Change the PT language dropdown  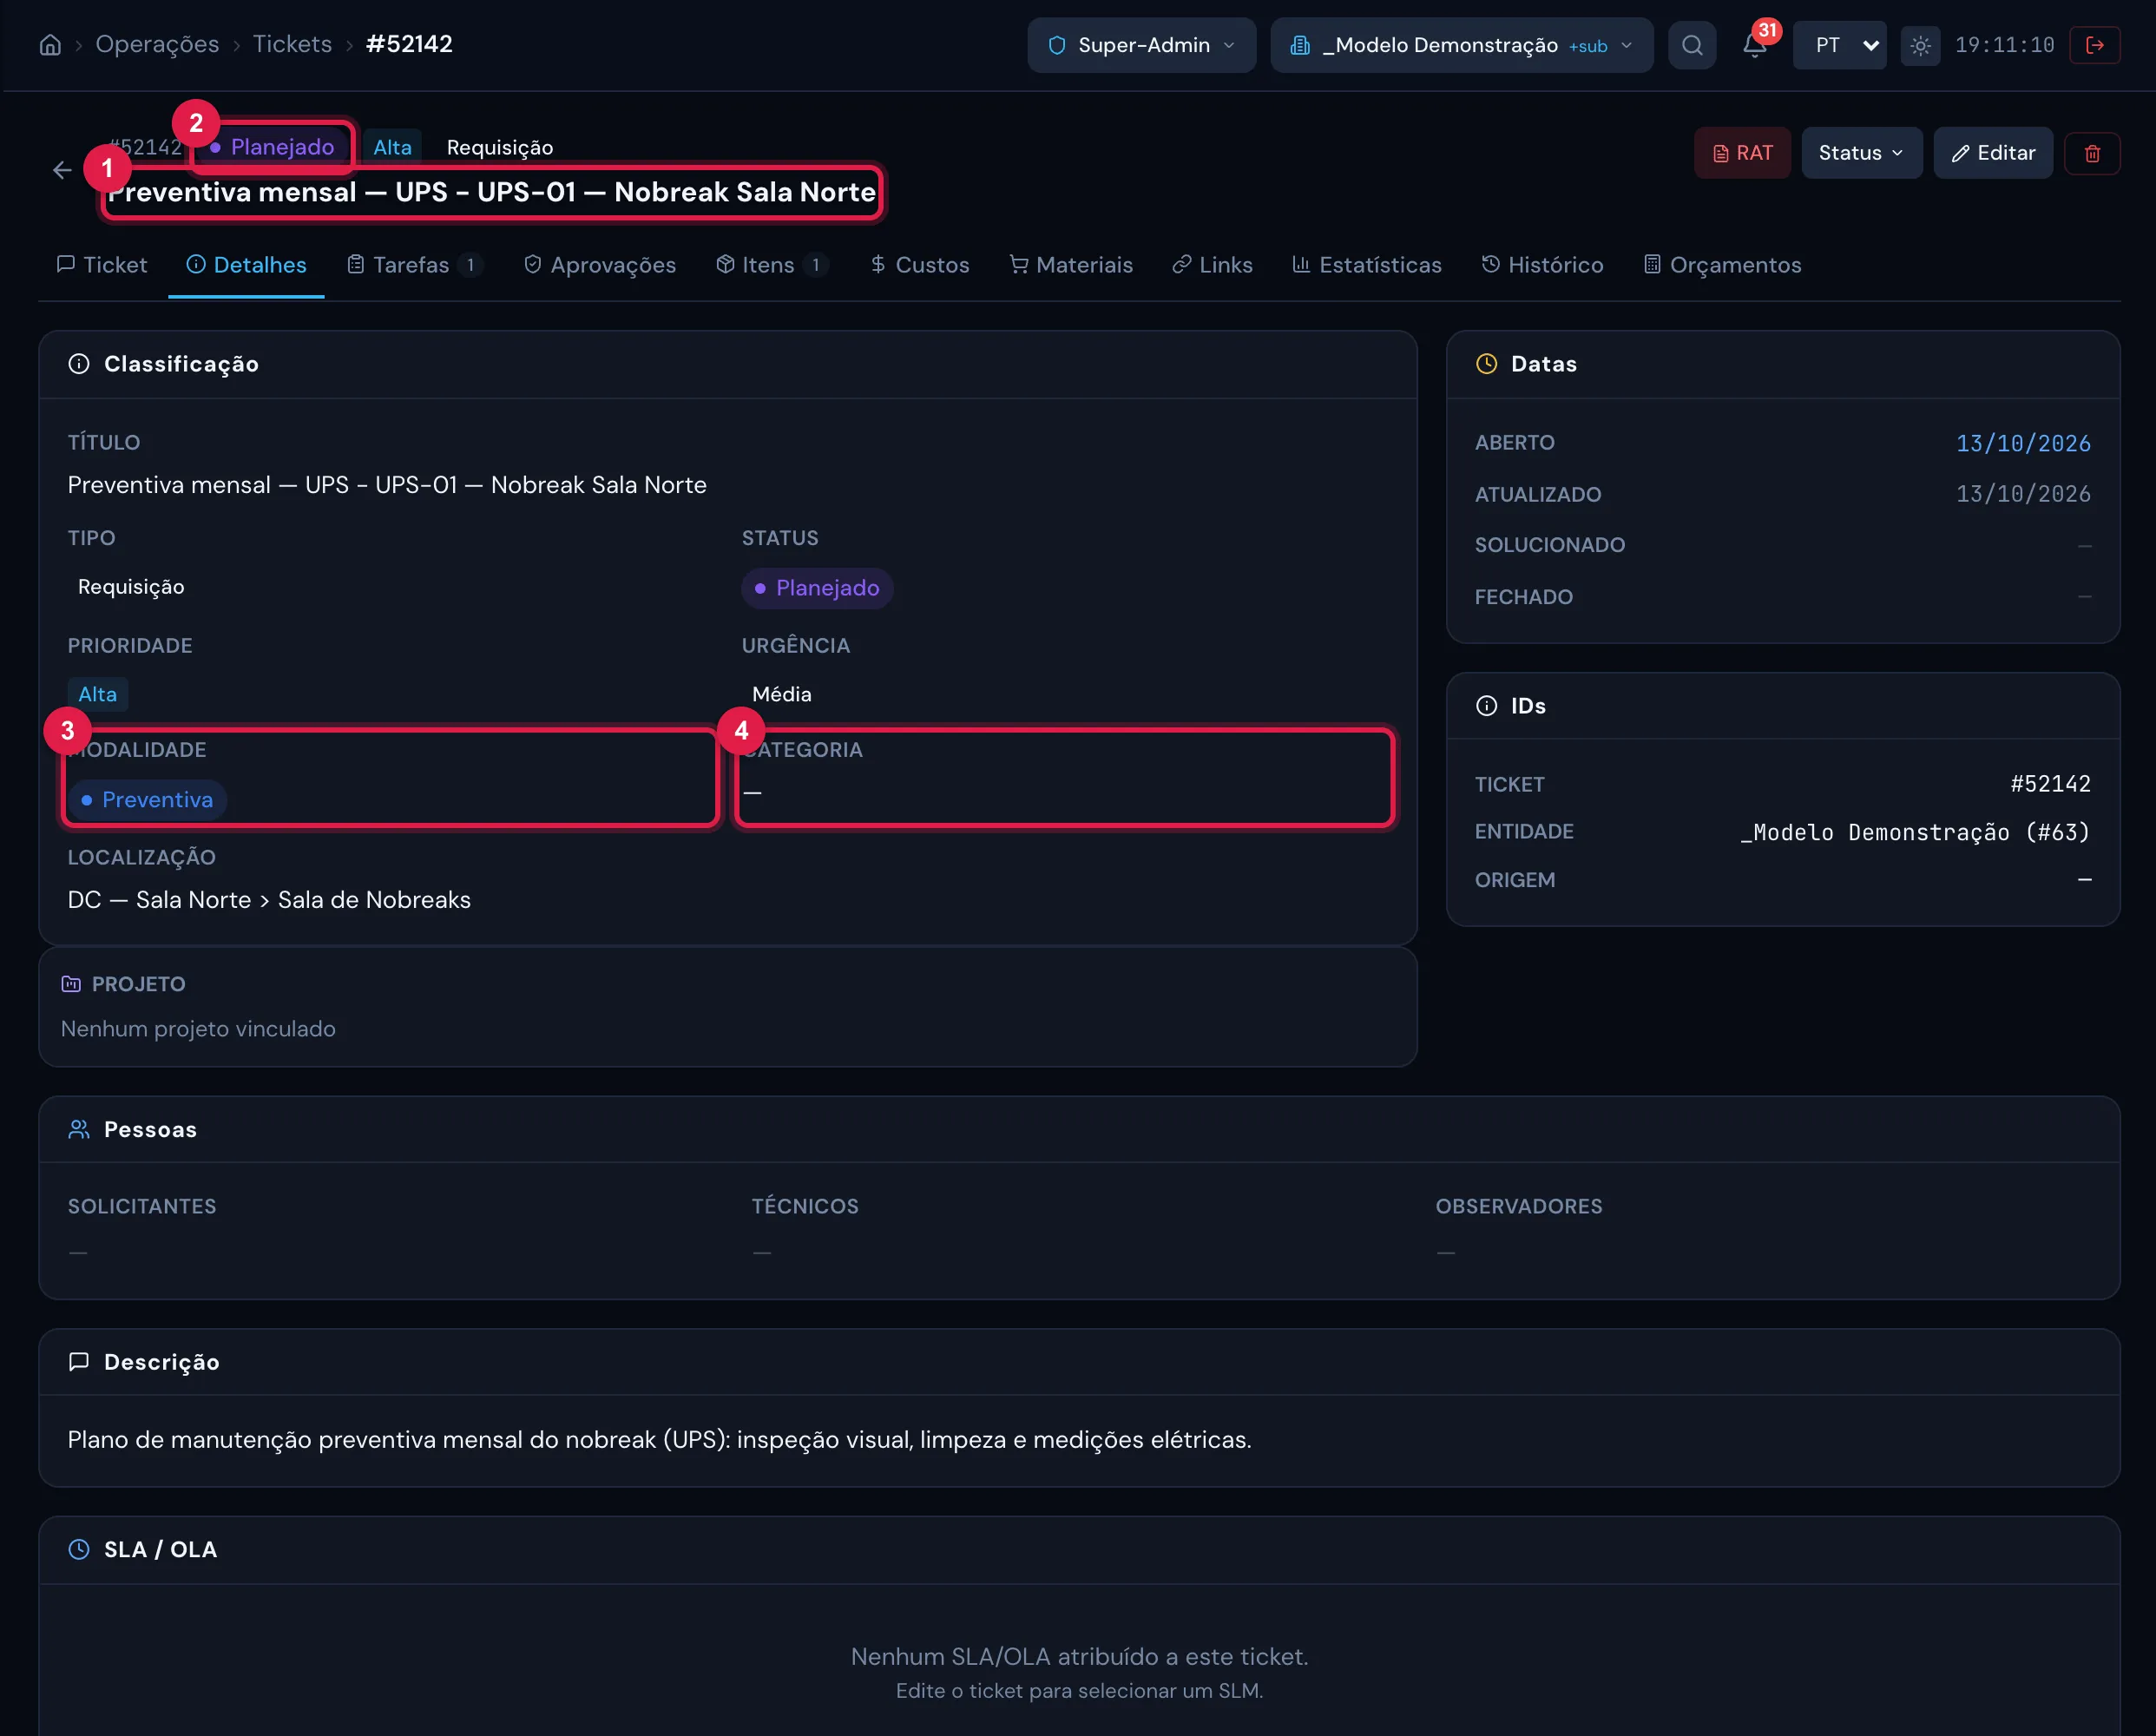click(x=1839, y=45)
